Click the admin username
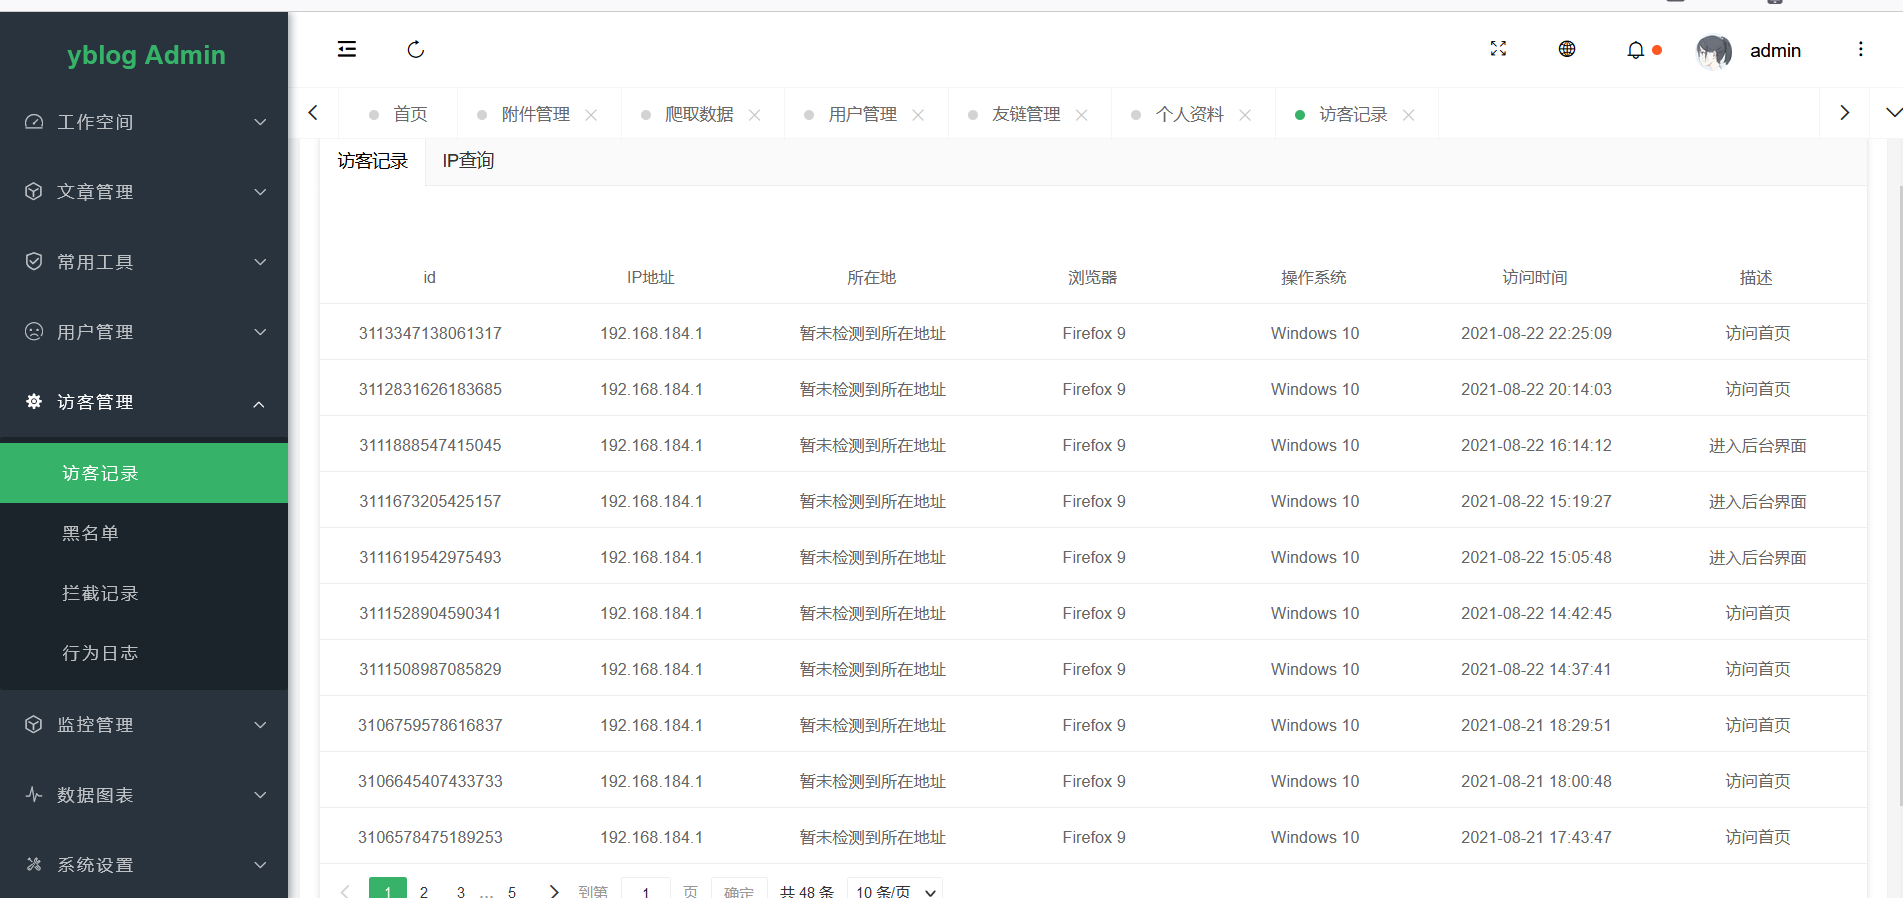This screenshot has height=898, width=1903. (x=1775, y=51)
